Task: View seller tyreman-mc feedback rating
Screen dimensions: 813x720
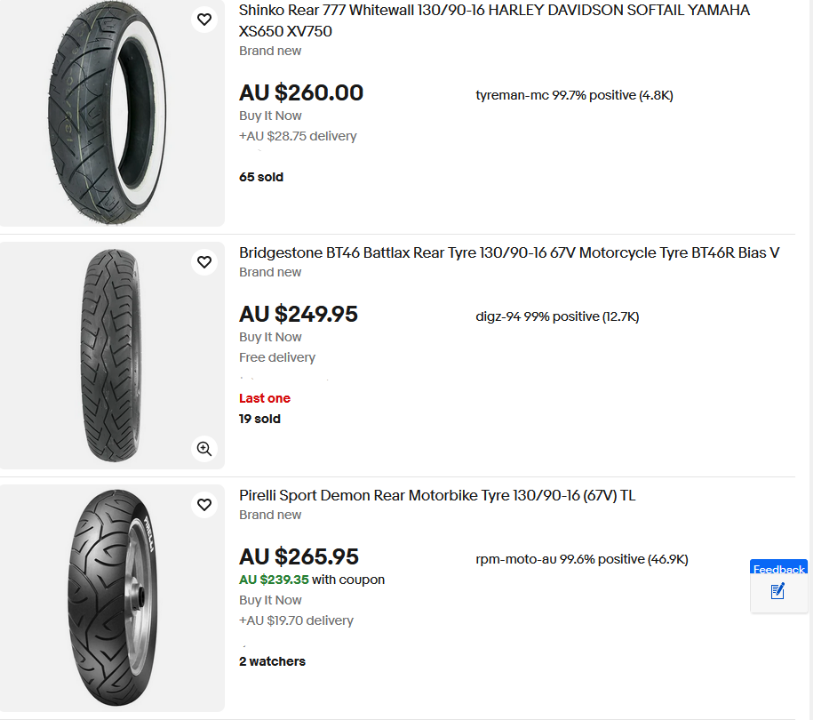Action: click(x=574, y=96)
